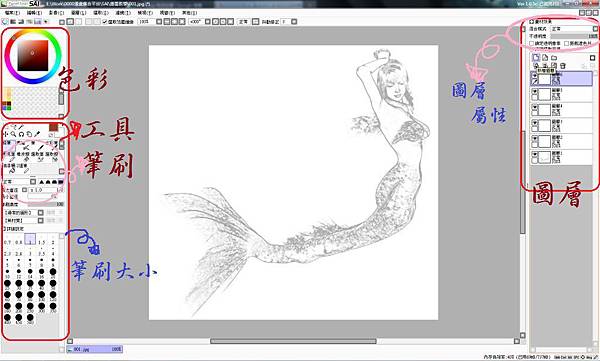Expand the 詳細設定 advanced settings section
600x361 pixels.
pyautogui.click(x=13, y=229)
